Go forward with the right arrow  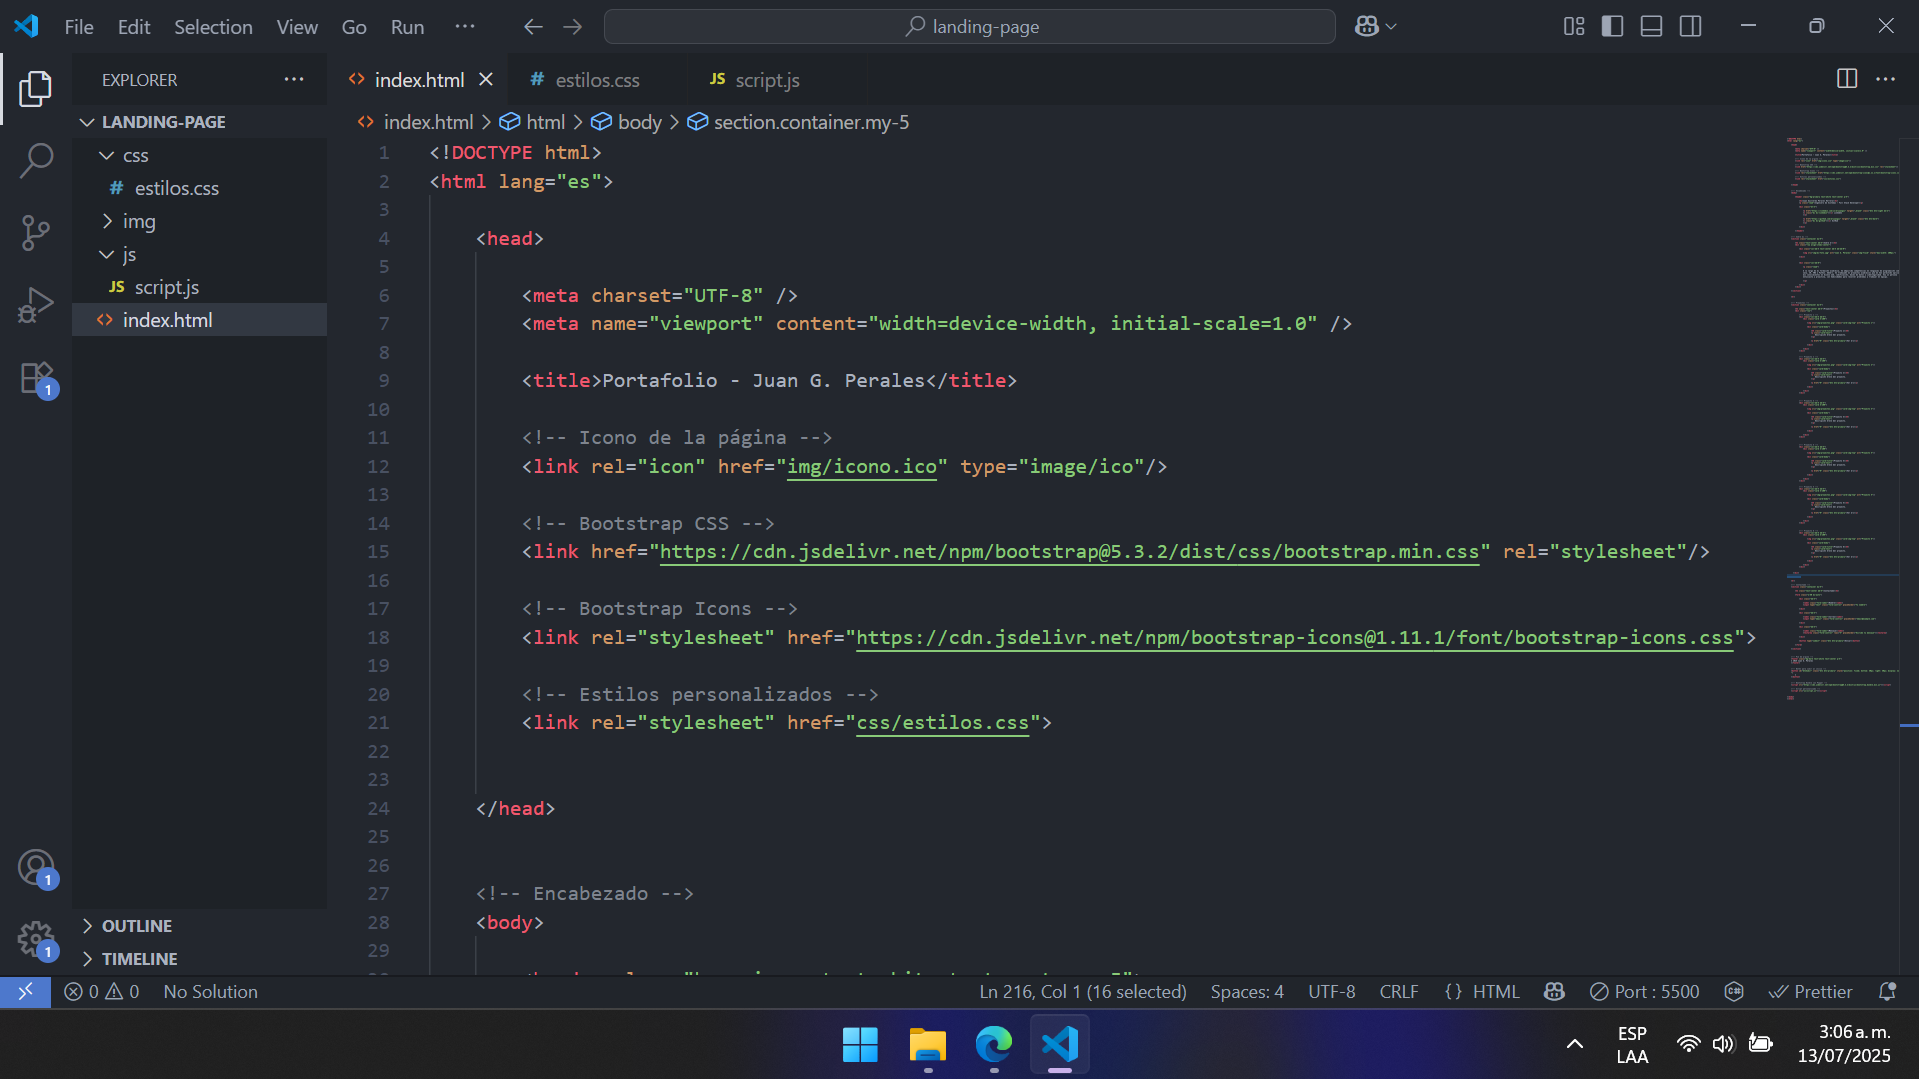coord(572,27)
